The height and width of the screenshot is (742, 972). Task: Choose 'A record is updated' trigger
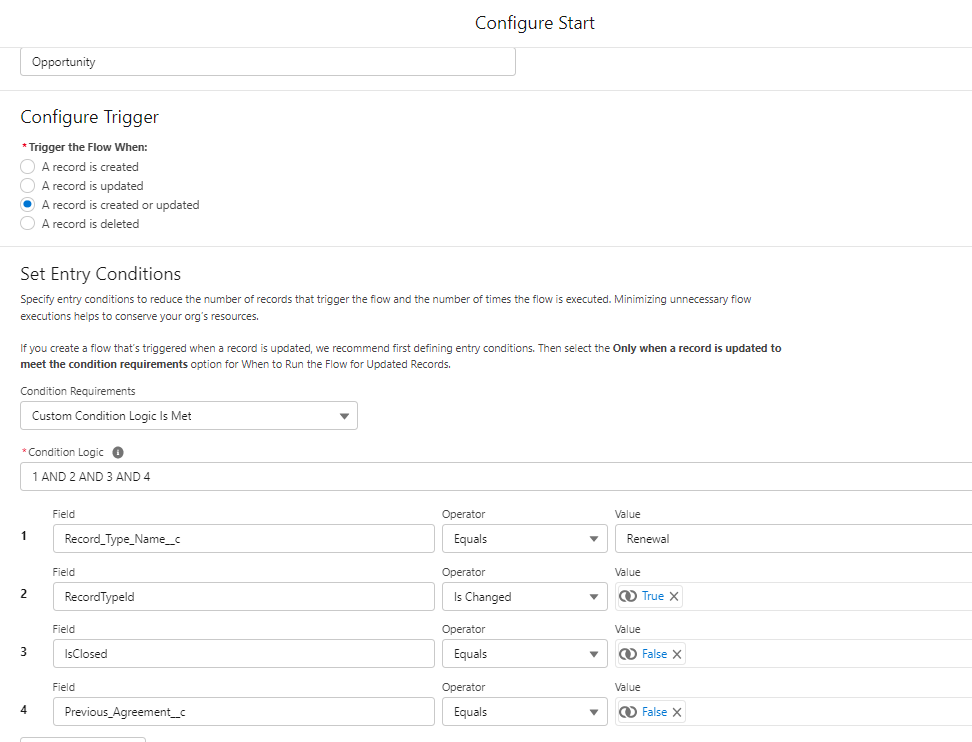tap(28, 186)
